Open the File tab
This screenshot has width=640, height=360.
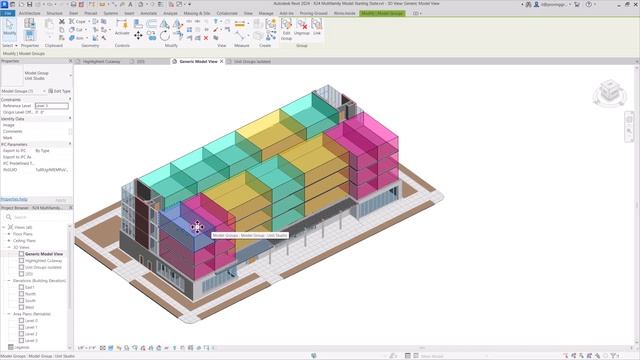click(8, 13)
